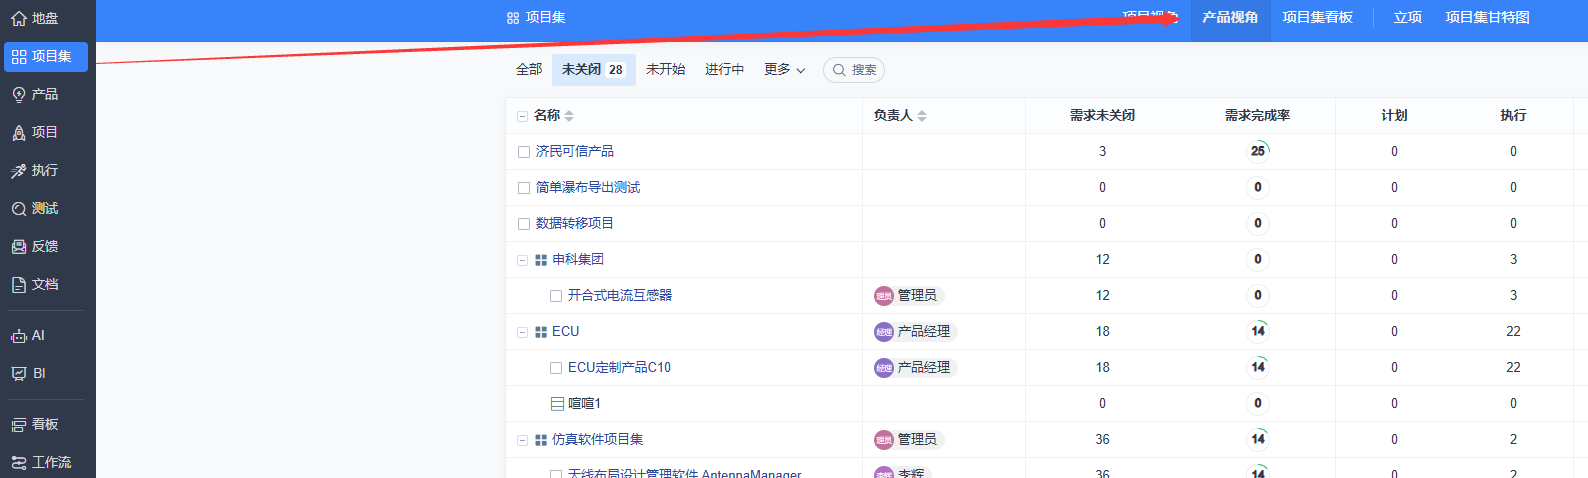
Task: Click 产品经理 avatar in ECU row
Action: pos(884,332)
